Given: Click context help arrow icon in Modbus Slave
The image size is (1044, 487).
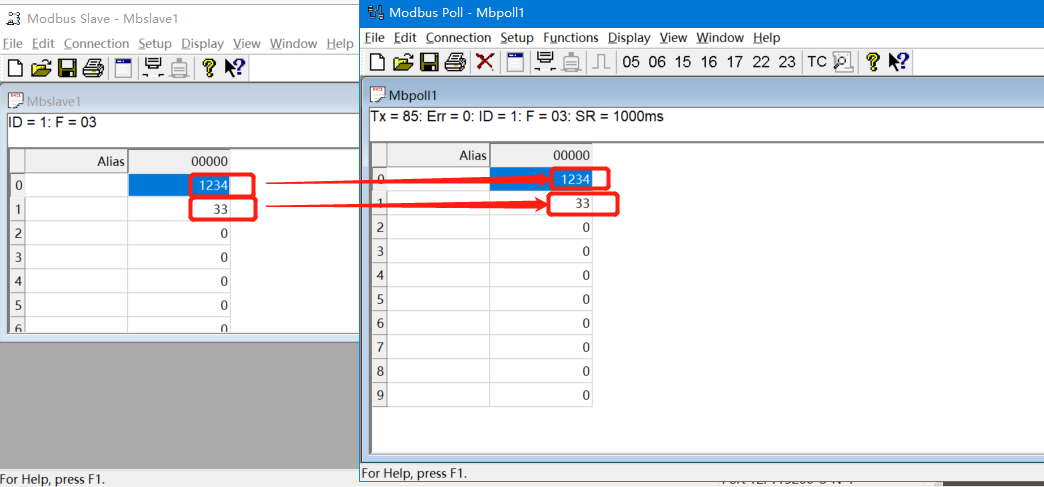Looking at the screenshot, I should (235, 68).
